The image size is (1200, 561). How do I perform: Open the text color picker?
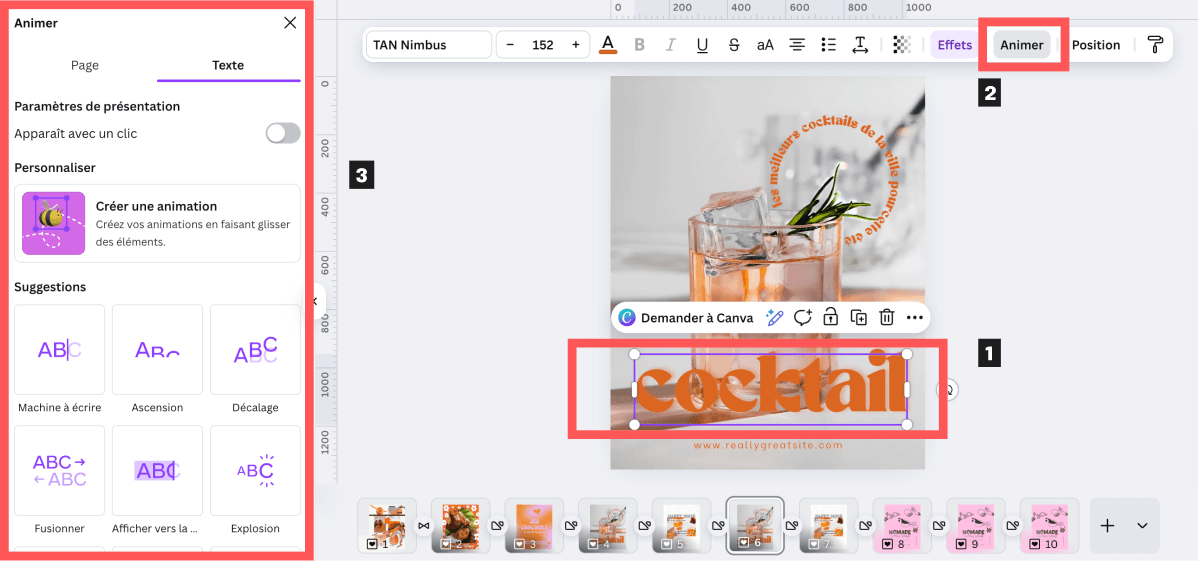(608, 45)
